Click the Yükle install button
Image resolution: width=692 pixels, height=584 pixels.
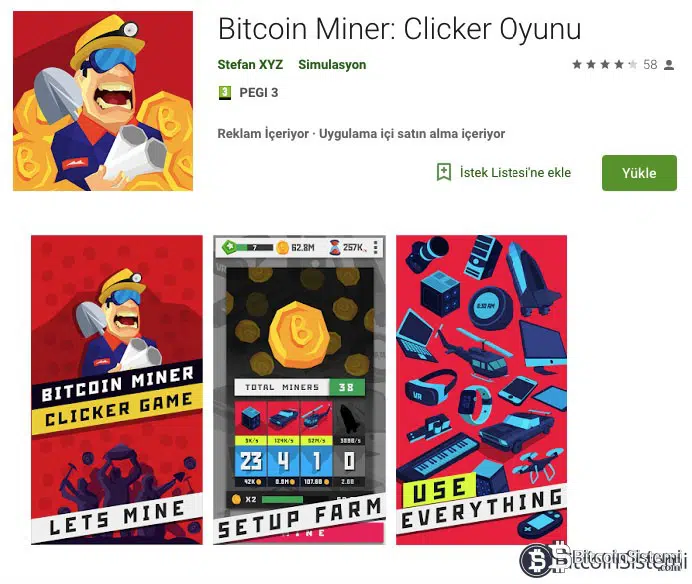tap(639, 173)
